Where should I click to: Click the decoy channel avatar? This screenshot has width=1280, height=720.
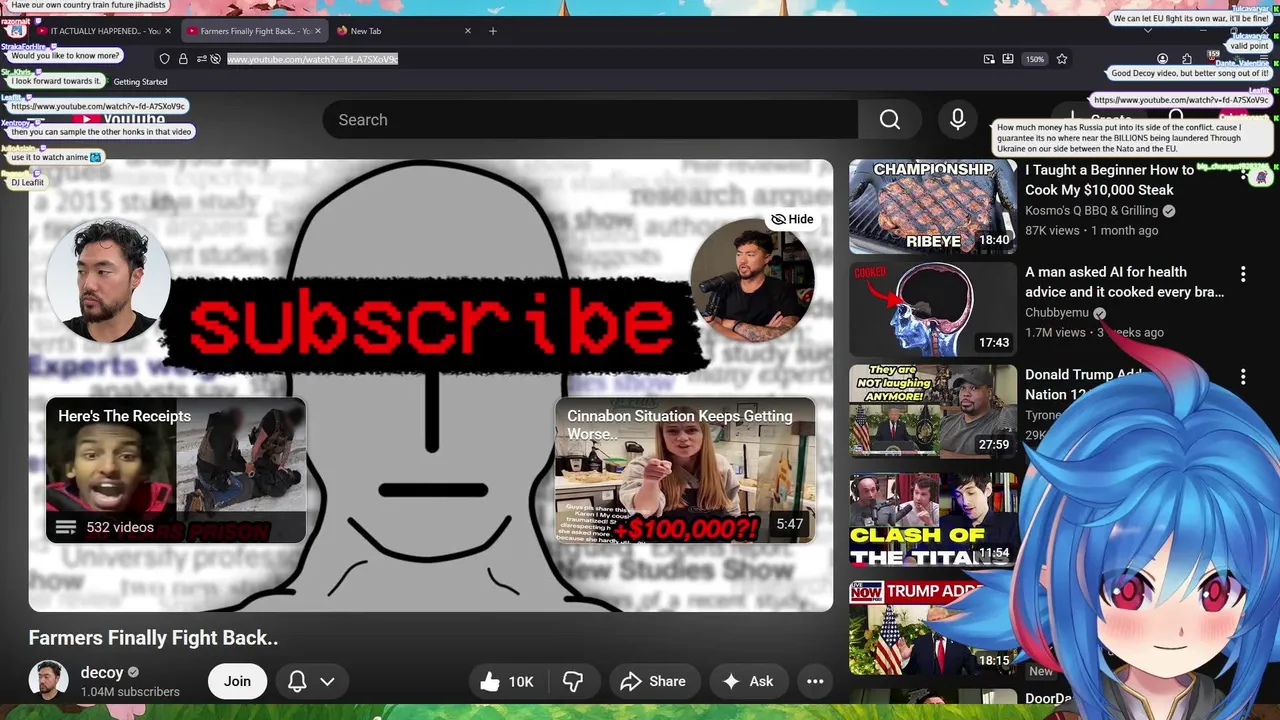point(48,681)
